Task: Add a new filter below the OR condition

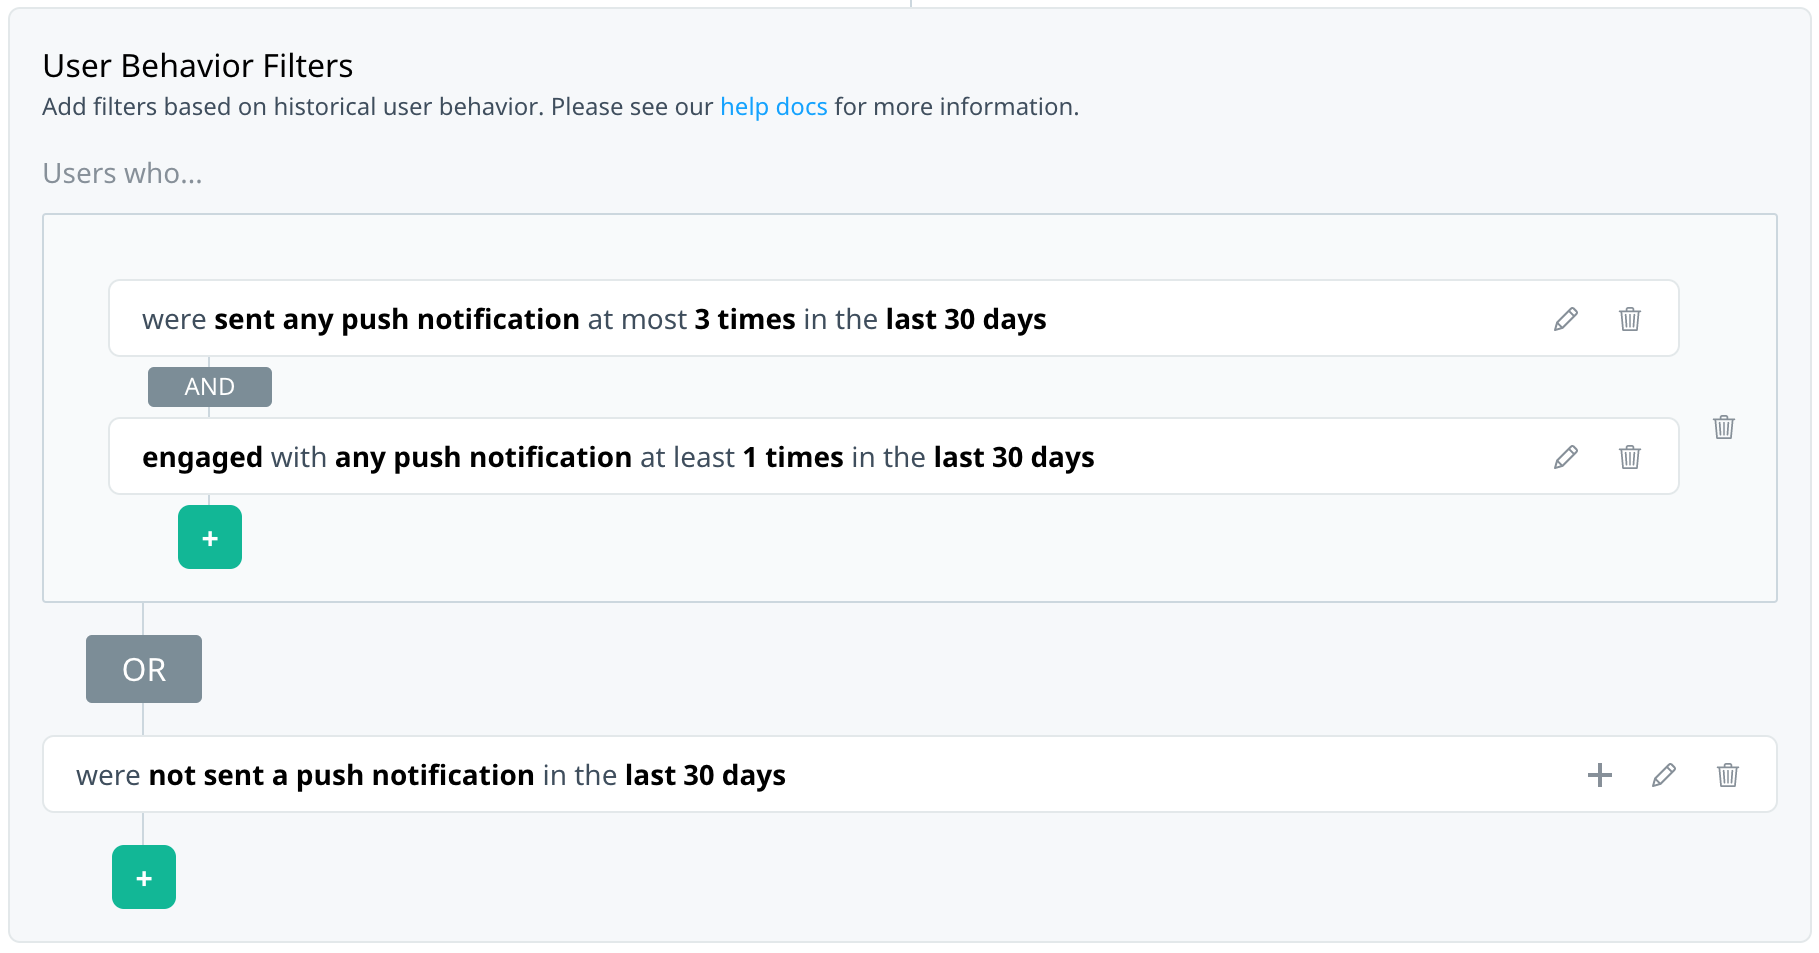Action: click(144, 877)
